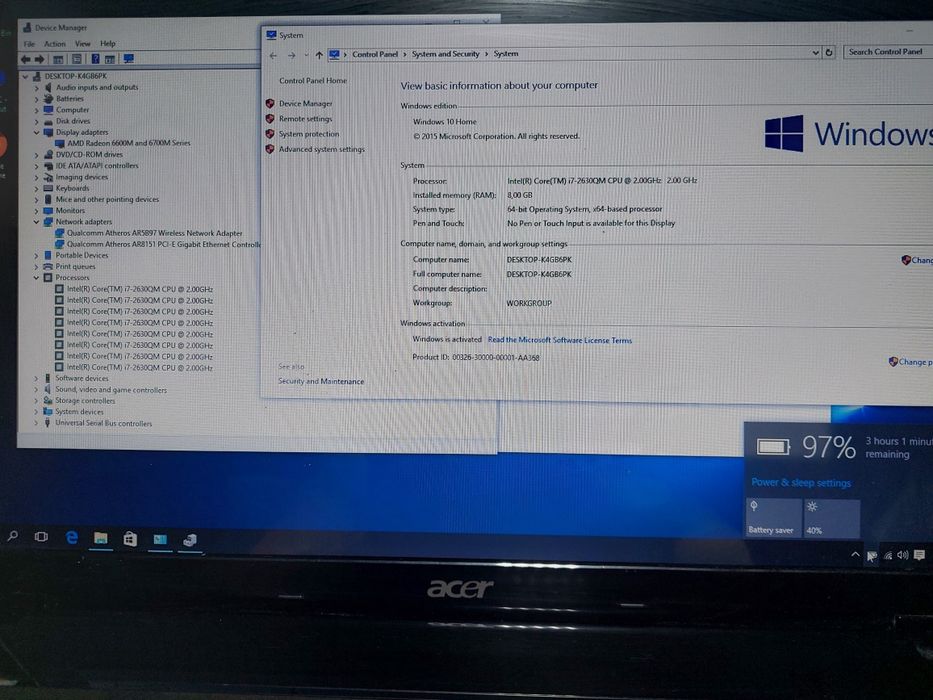The height and width of the screenshot is (700, 933).
Task: Toggle the Battery saver tile
Action: [x=774, y=518]
